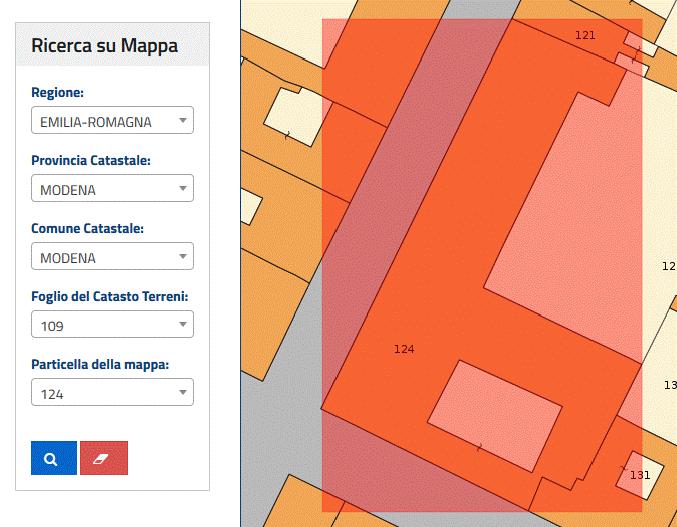Open the Comune Catastale dropdown
677x527 pixels.
point(112,256)
